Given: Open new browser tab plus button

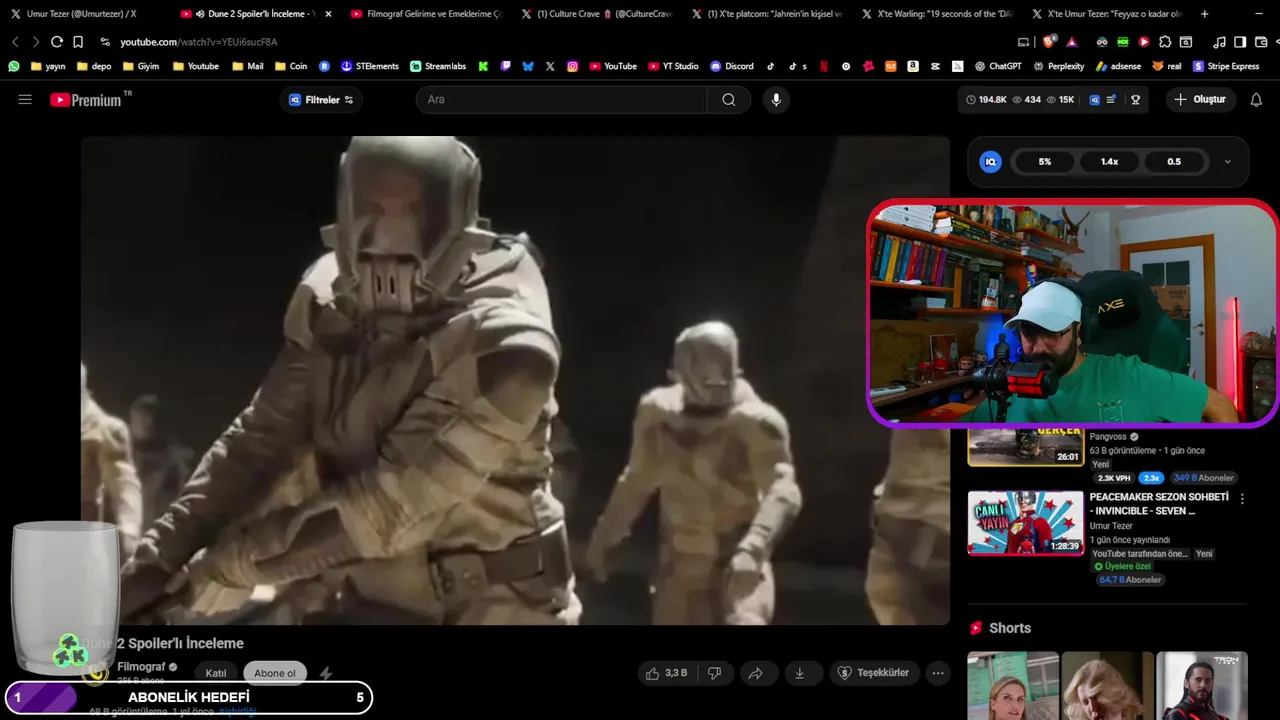Looking at the screenshot, I should (x=1204, y=14).
